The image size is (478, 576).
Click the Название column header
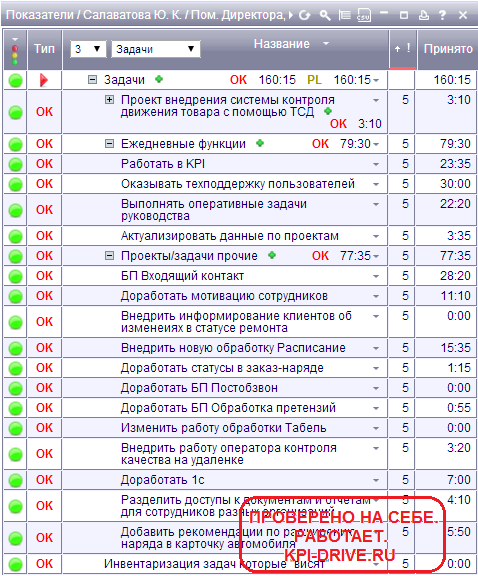pyautogui.click(x=281, y=44)
